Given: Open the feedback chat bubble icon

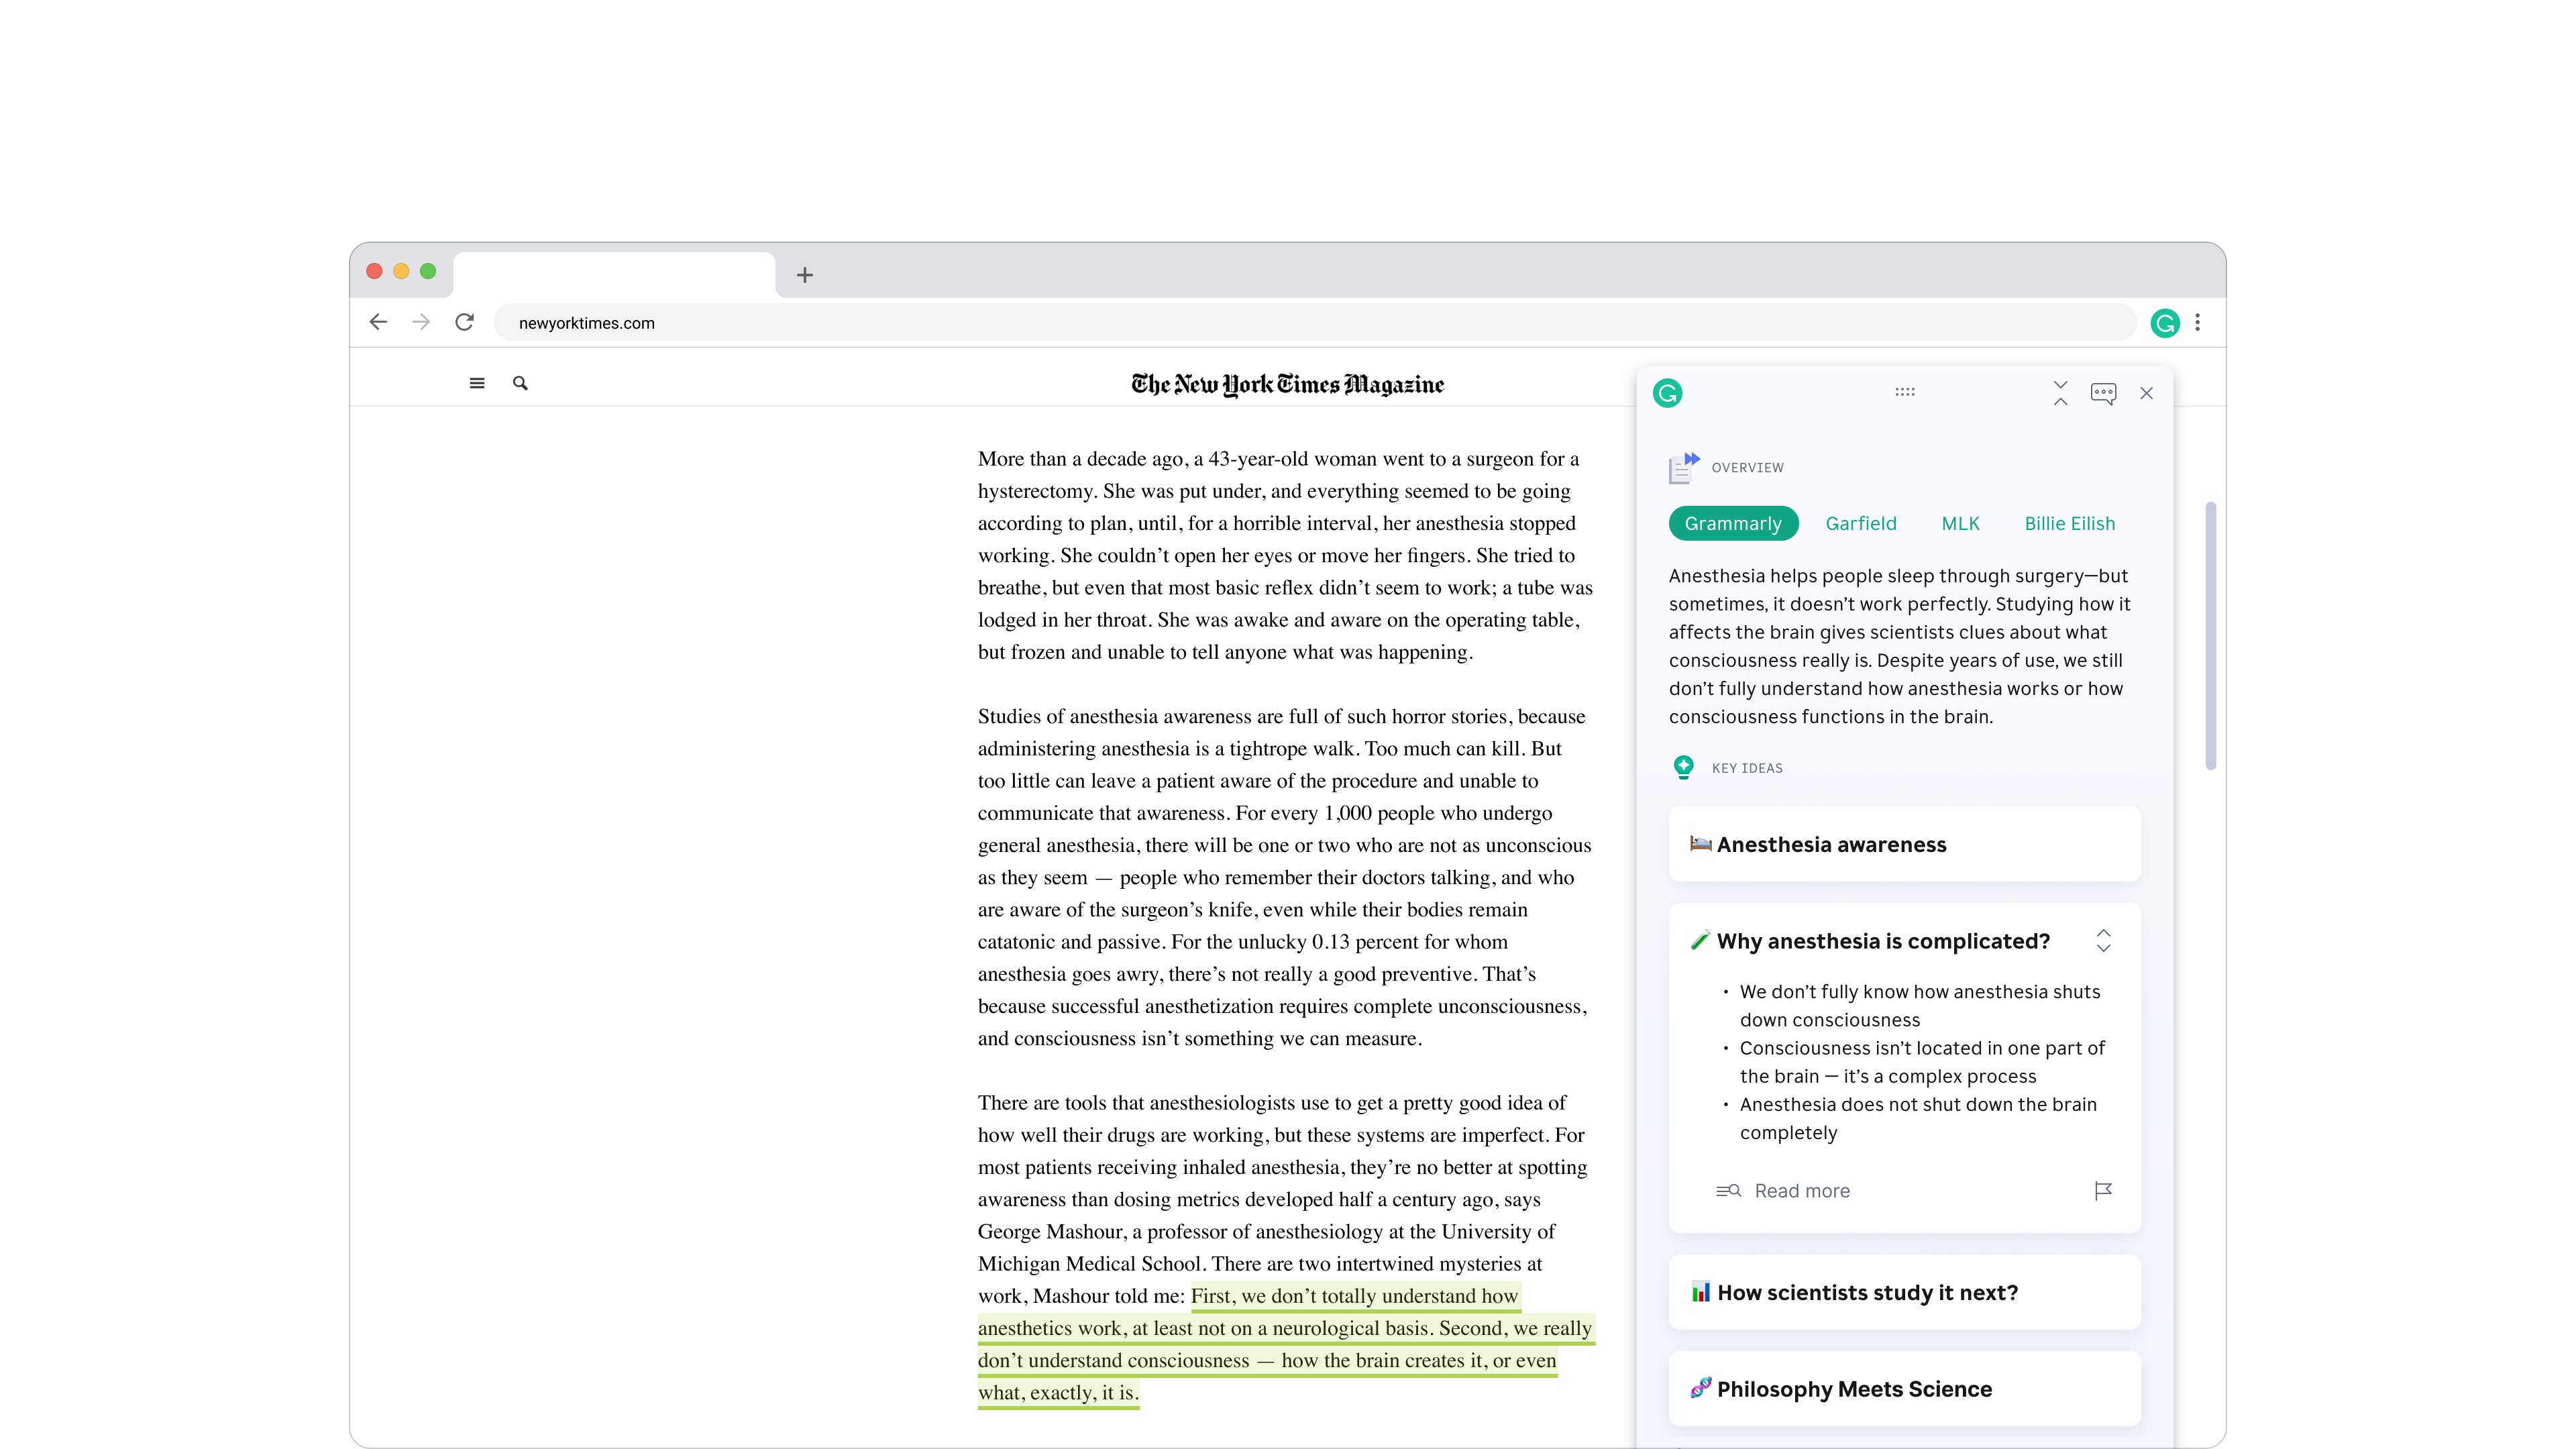Looking at the screenshot, I should [2103, 393].
